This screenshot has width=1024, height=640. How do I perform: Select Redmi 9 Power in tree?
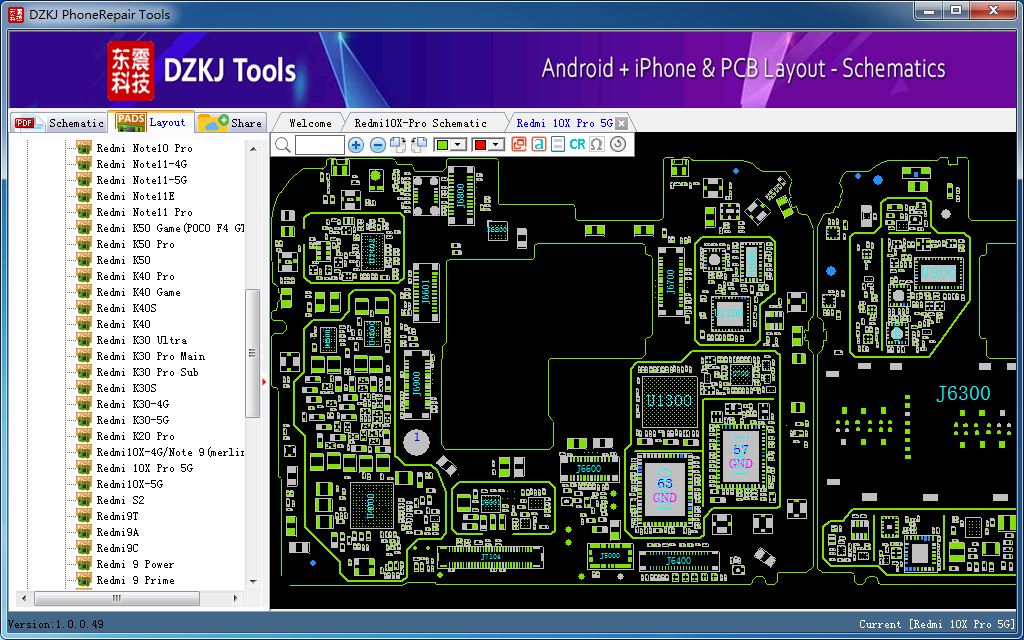pos(136,564)
